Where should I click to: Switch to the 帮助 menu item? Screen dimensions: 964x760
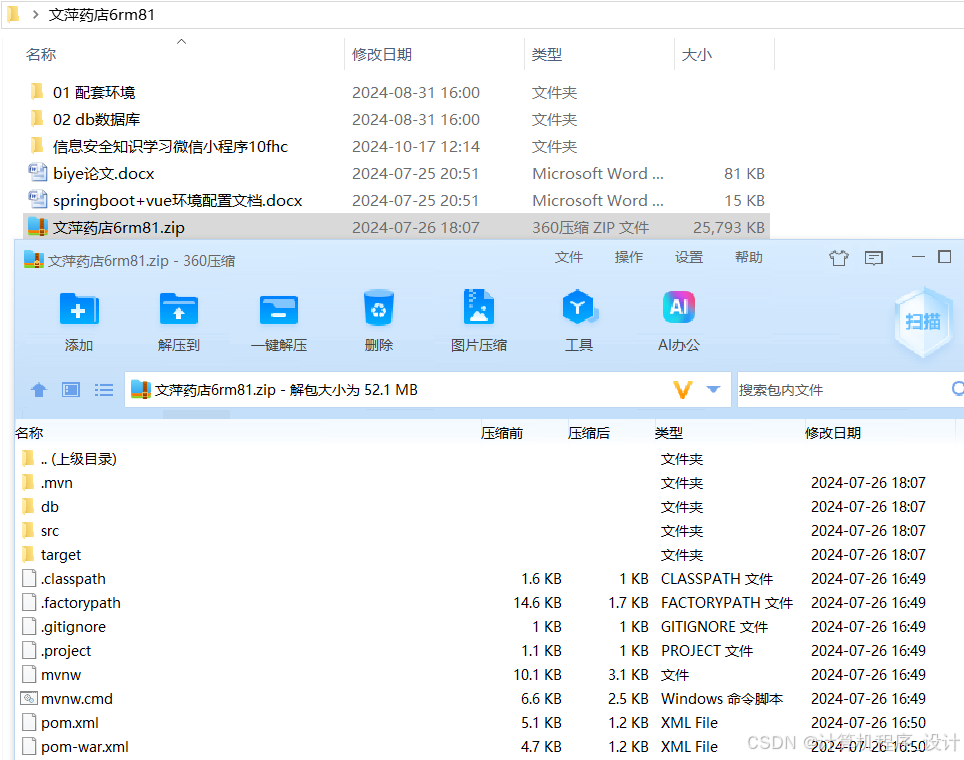(748, 257)
